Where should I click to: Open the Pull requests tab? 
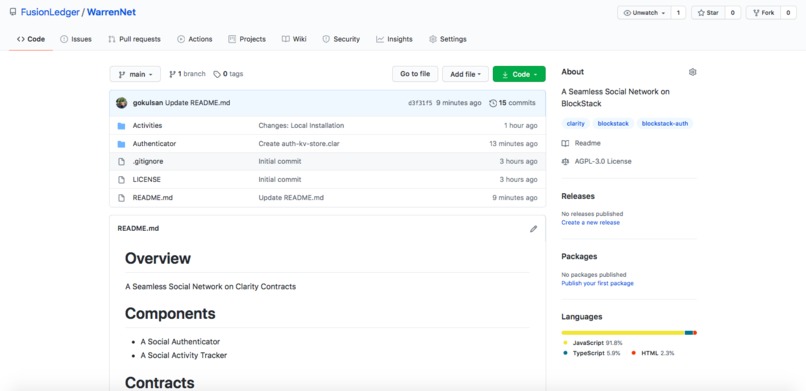tap(135, 39)
